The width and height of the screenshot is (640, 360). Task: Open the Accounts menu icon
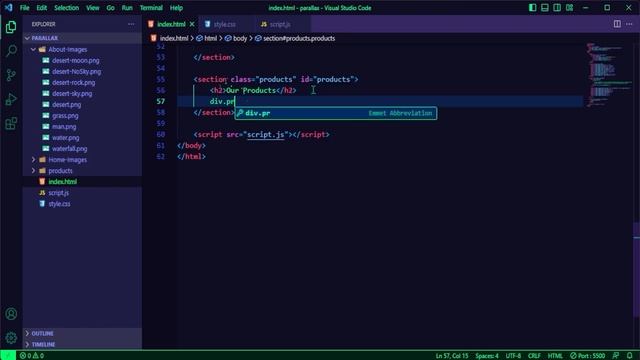coord(11,313)
